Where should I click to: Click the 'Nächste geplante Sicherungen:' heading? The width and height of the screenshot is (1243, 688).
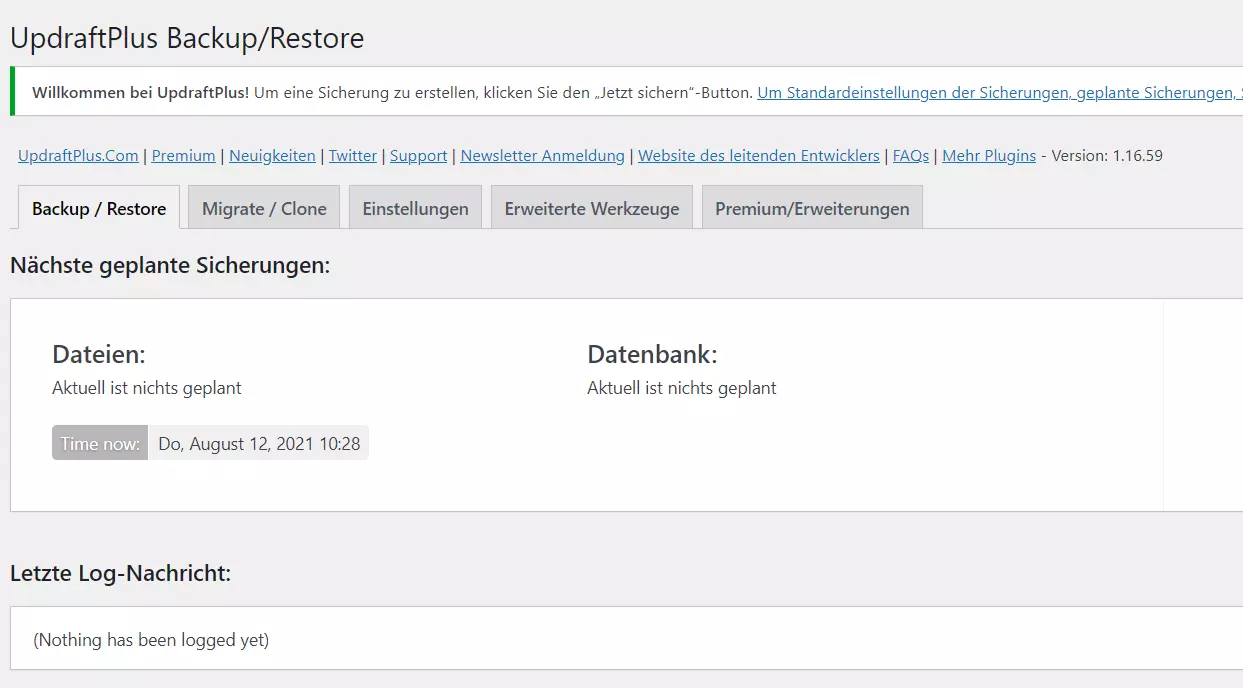170,265
